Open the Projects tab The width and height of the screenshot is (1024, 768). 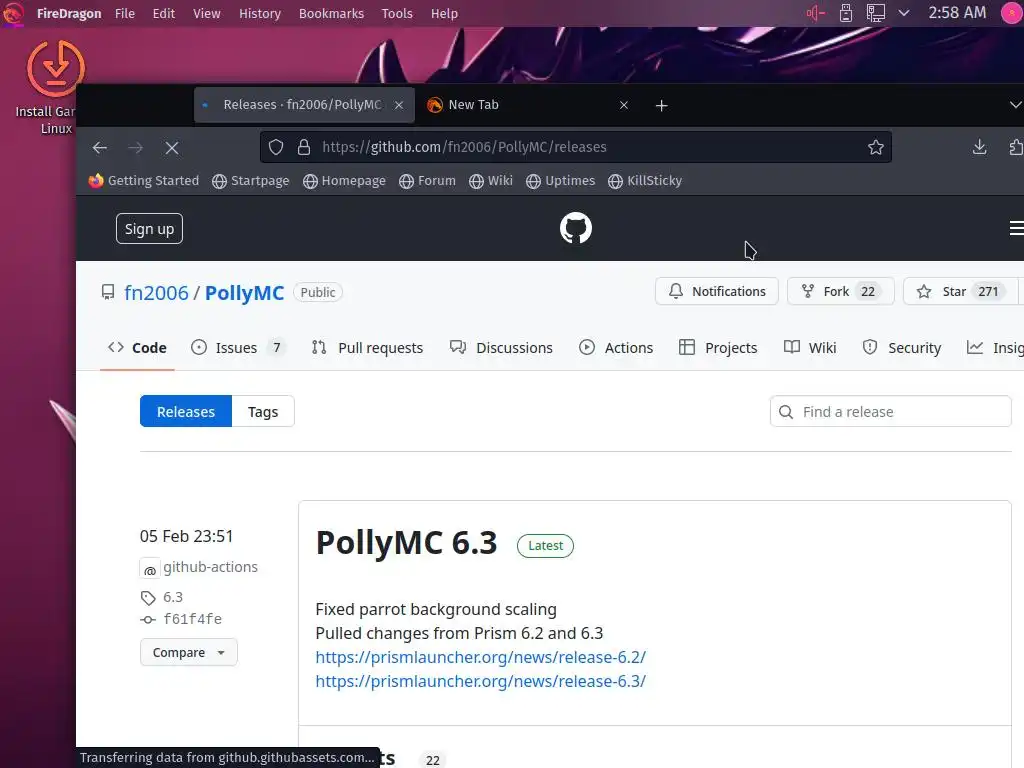pos(718,347)
